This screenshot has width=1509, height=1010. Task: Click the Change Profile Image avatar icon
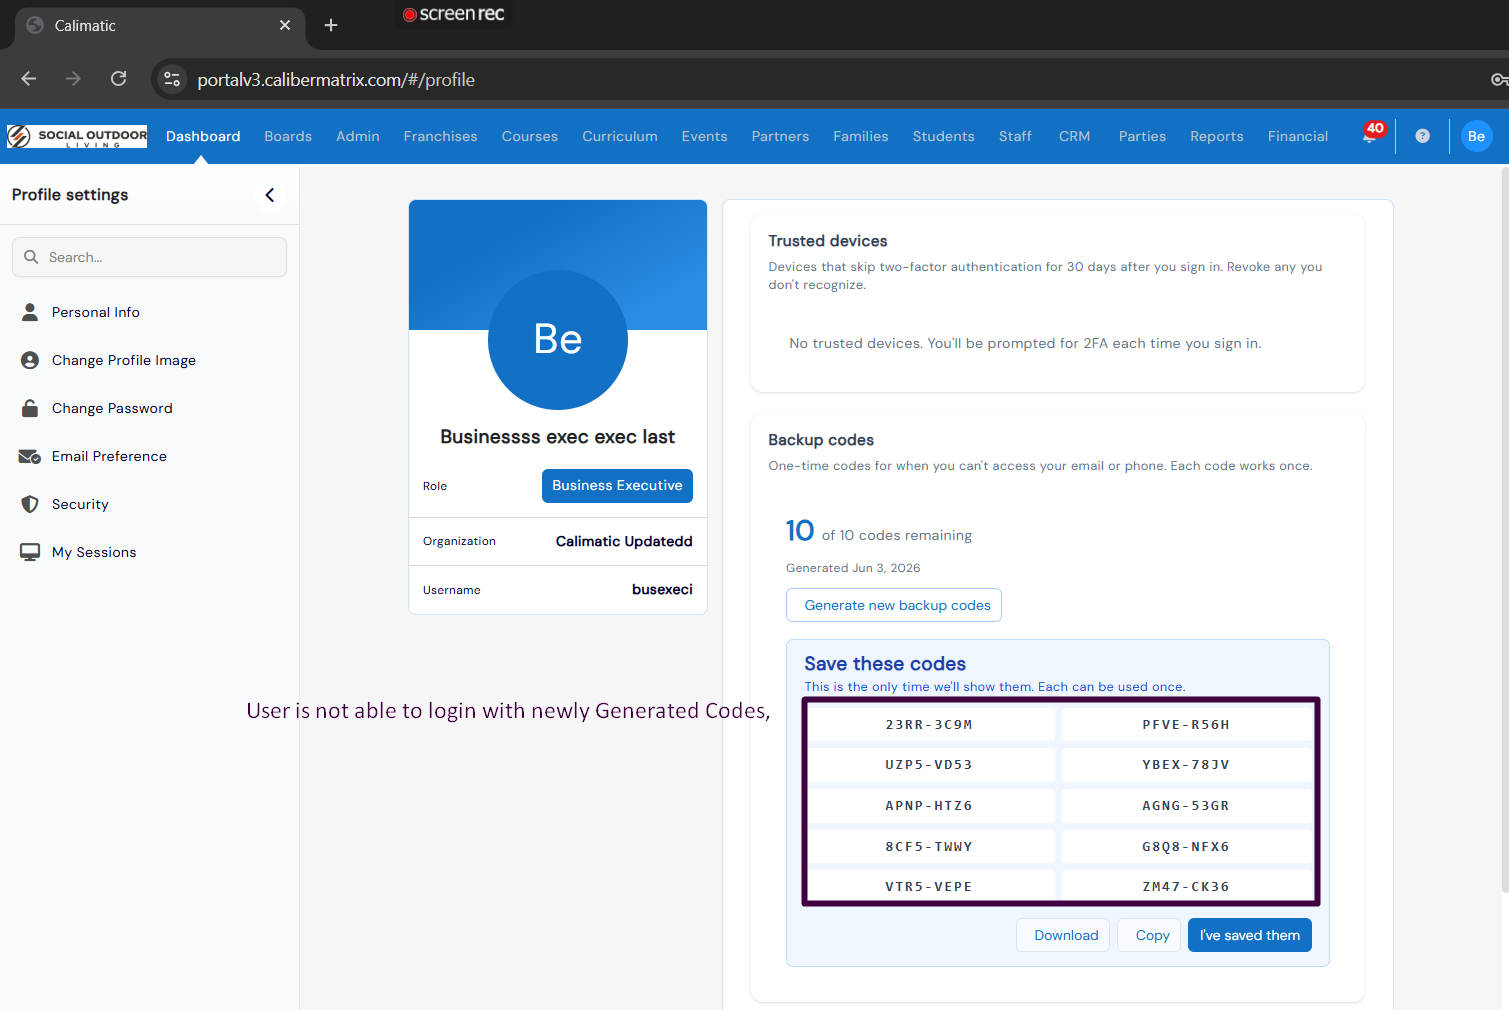(x=30, y=360)
